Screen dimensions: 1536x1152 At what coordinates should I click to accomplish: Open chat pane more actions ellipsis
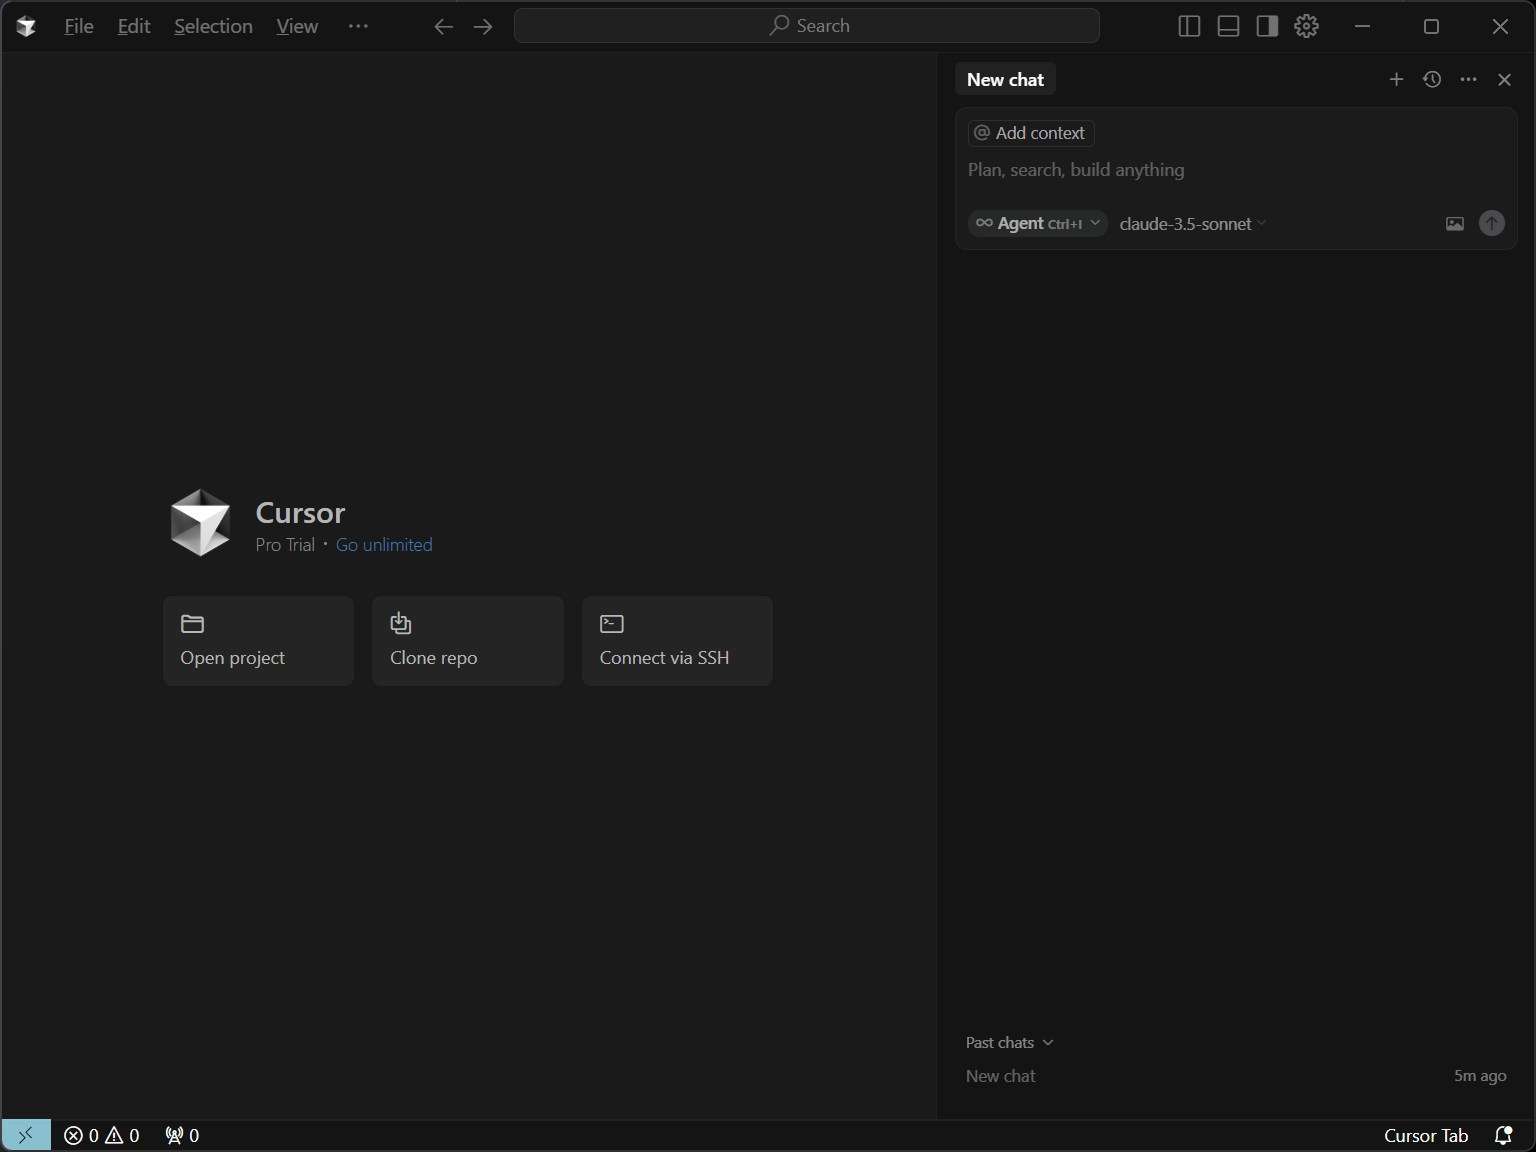1468,79
